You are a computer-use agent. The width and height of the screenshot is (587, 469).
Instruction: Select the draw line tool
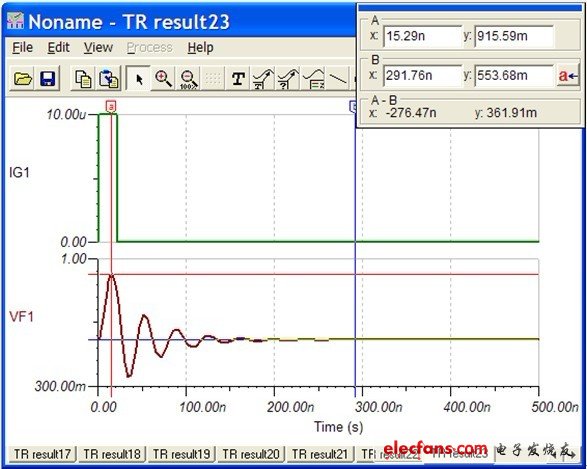[x=338, y=79]
